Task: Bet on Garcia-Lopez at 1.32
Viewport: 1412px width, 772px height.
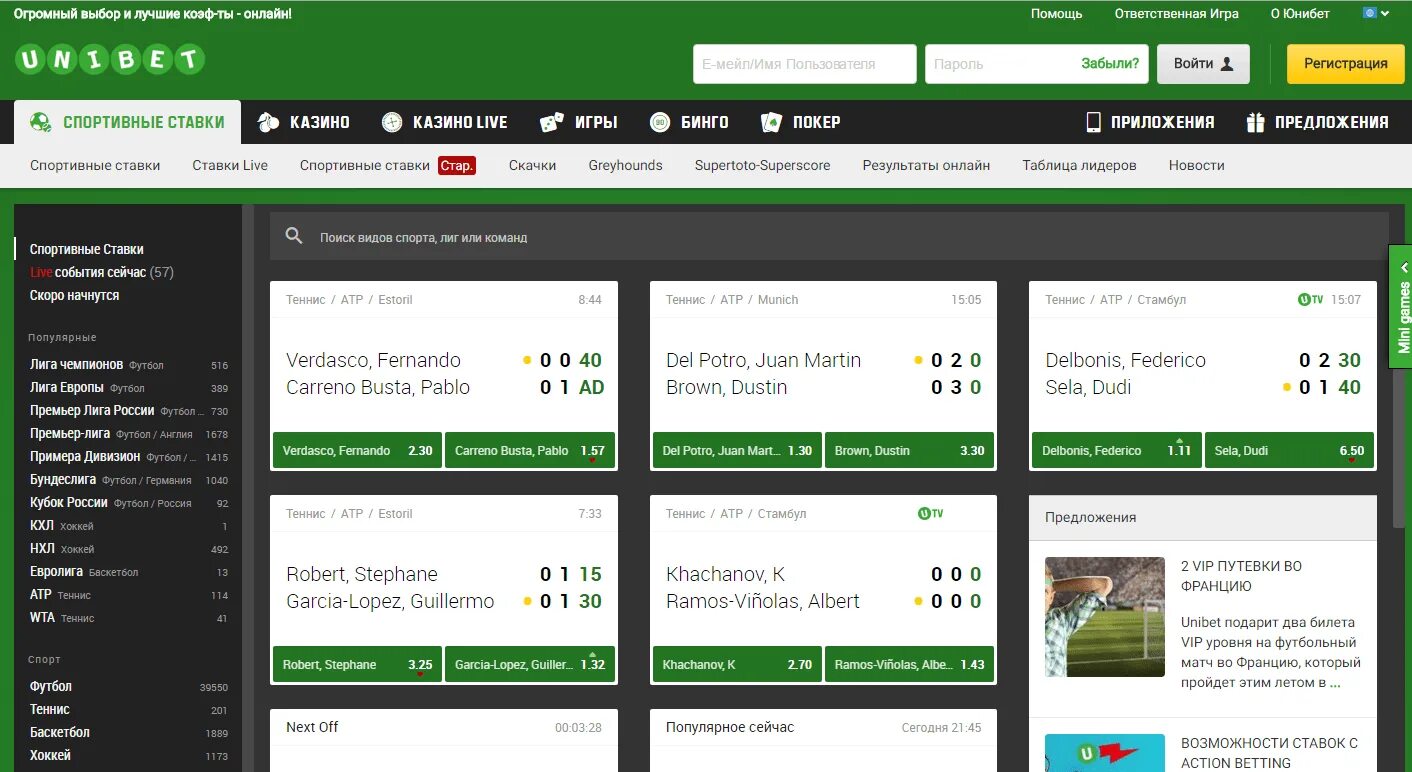Action: click(529, 664)
